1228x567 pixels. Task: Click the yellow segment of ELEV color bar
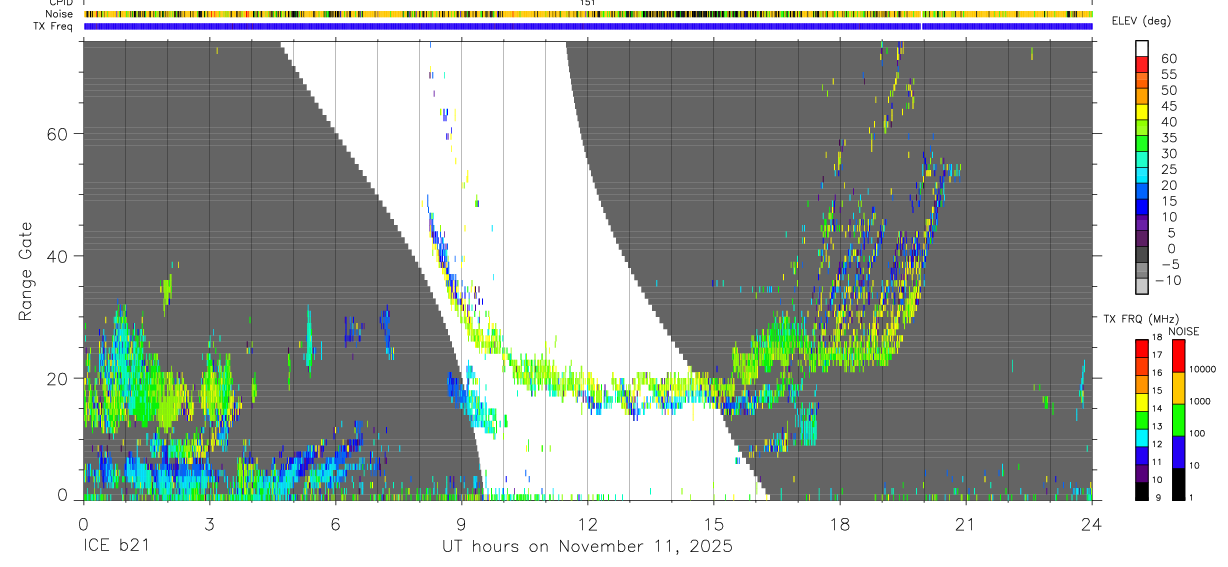(x=1142, y=112)
